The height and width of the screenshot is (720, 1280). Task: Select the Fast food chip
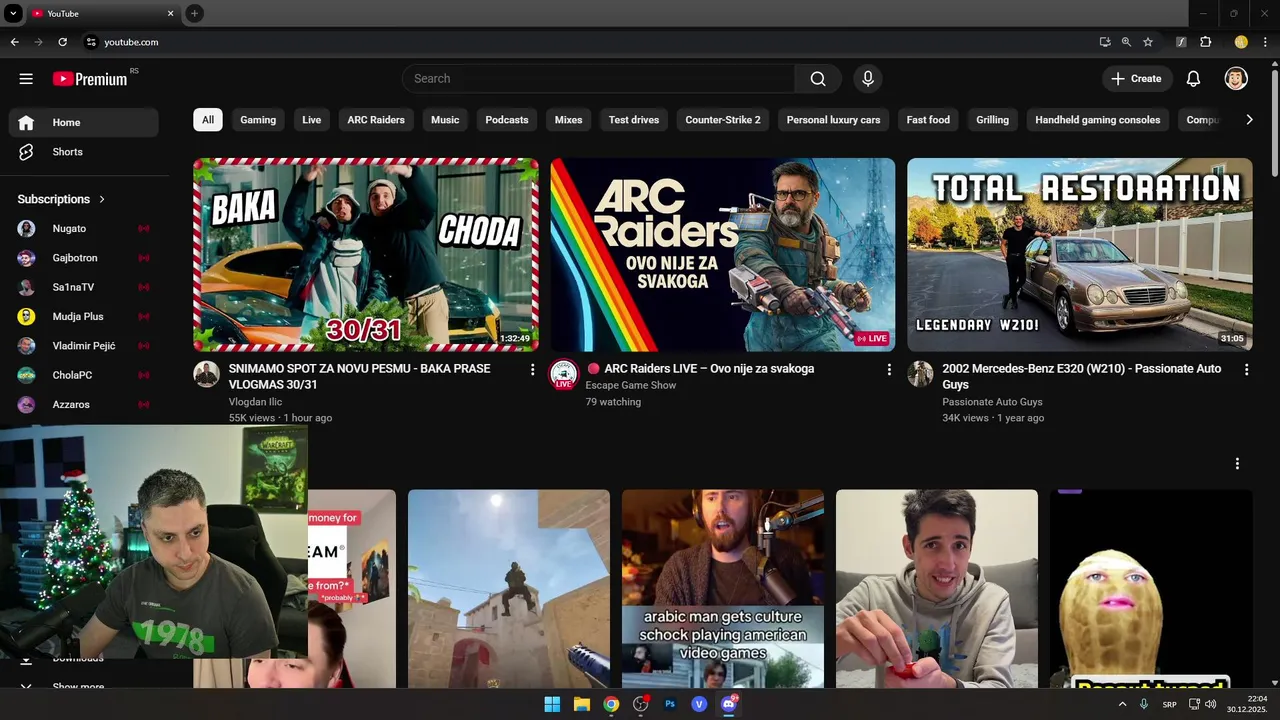(x=928, y=120)
